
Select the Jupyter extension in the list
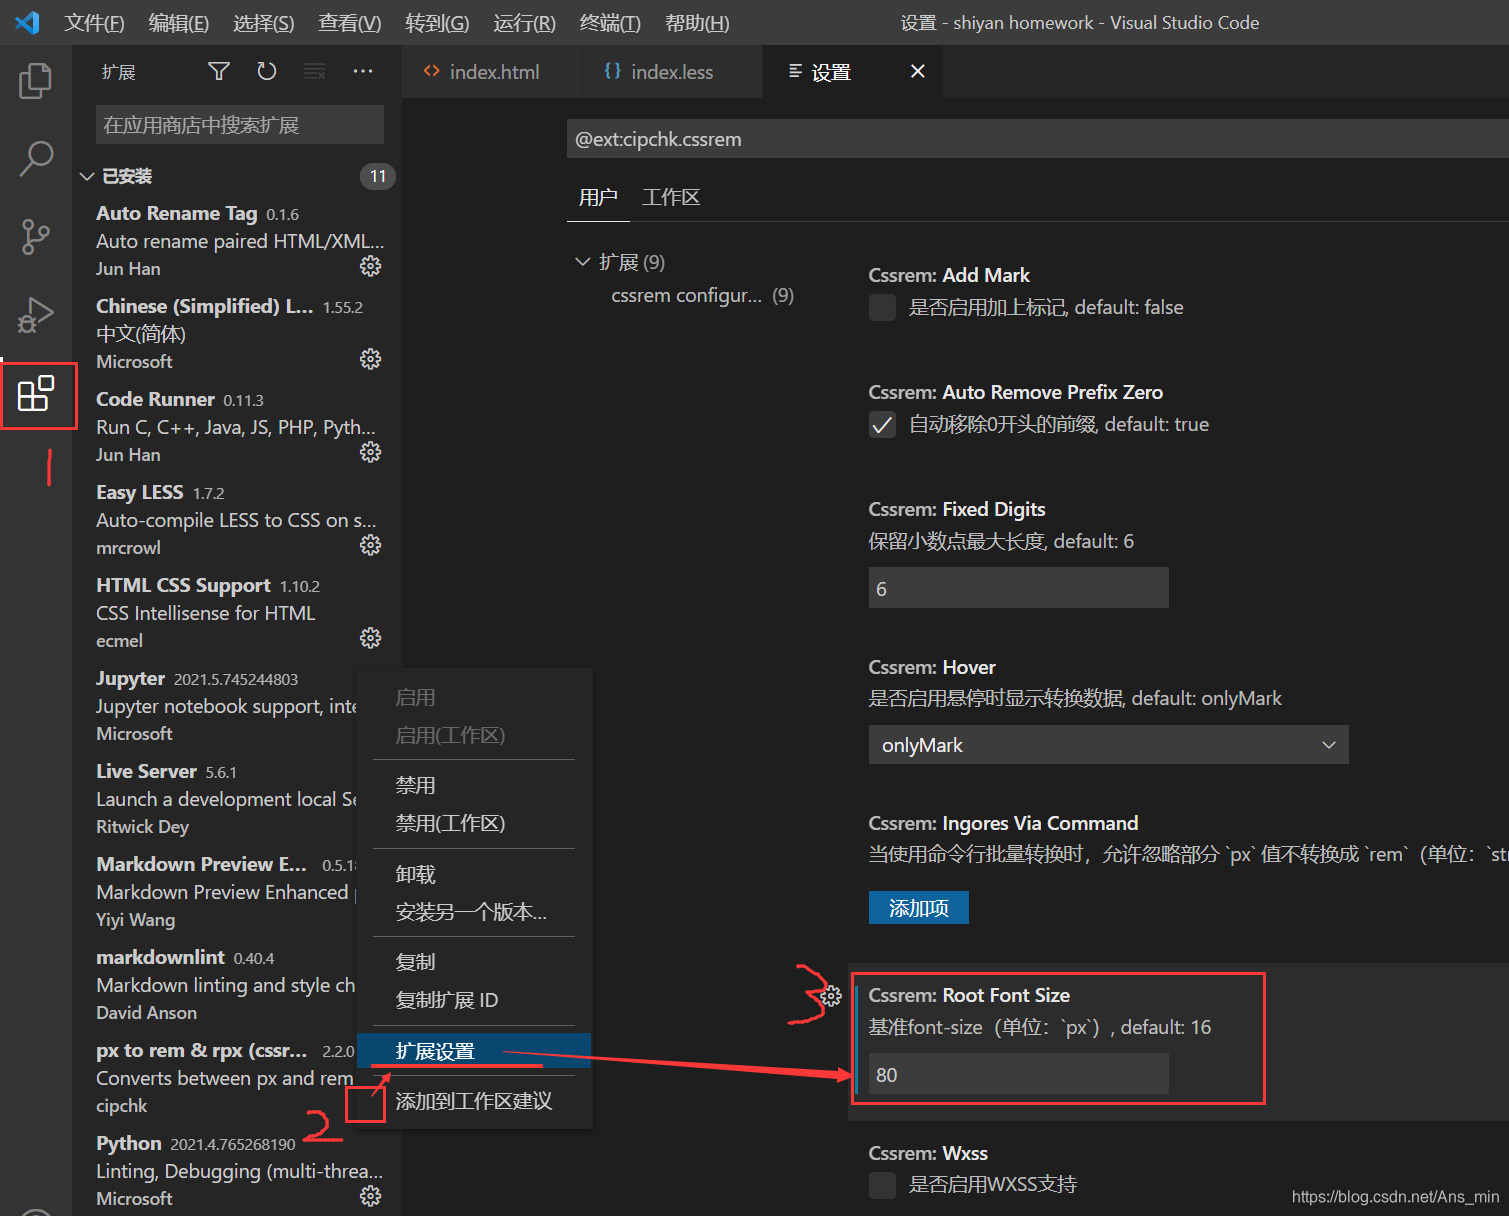tap(226, 706)
